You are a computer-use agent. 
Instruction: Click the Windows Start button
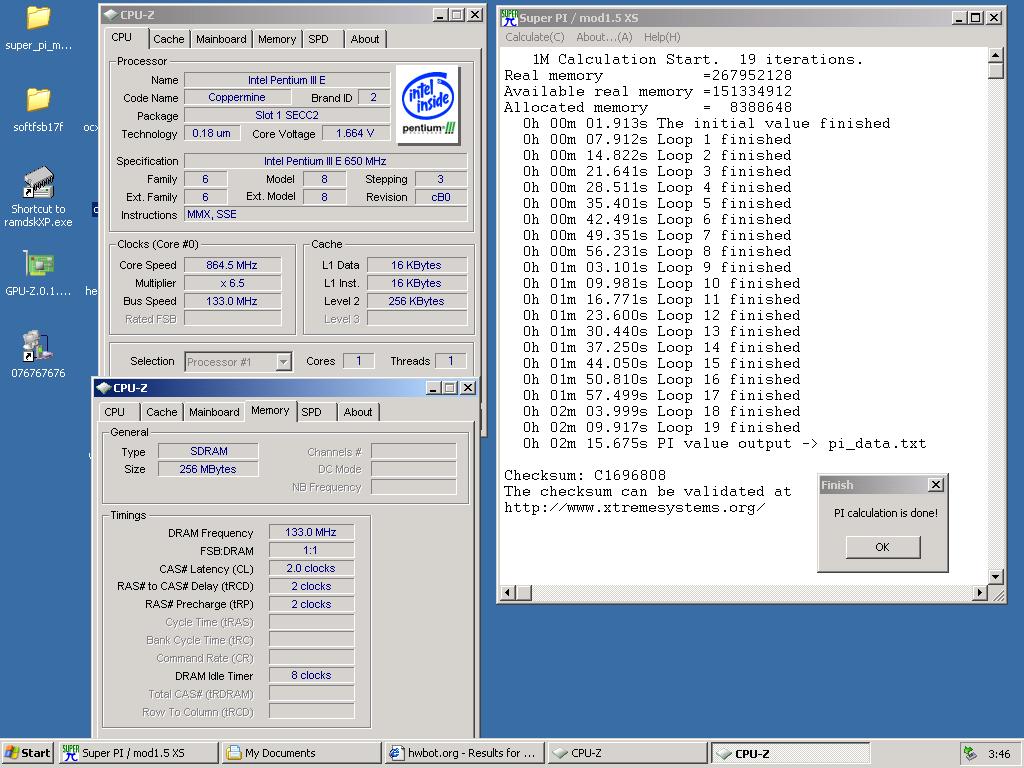(x=27, y=753)
